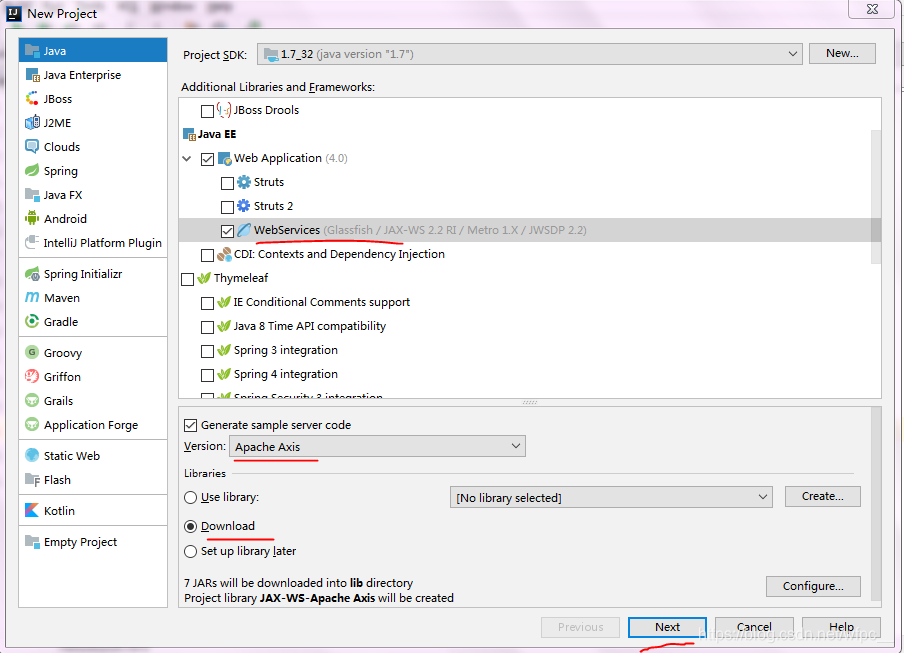Open the Project SDK dropdown
The height and width of the screenshot is (653, 904).
[529, 54]
